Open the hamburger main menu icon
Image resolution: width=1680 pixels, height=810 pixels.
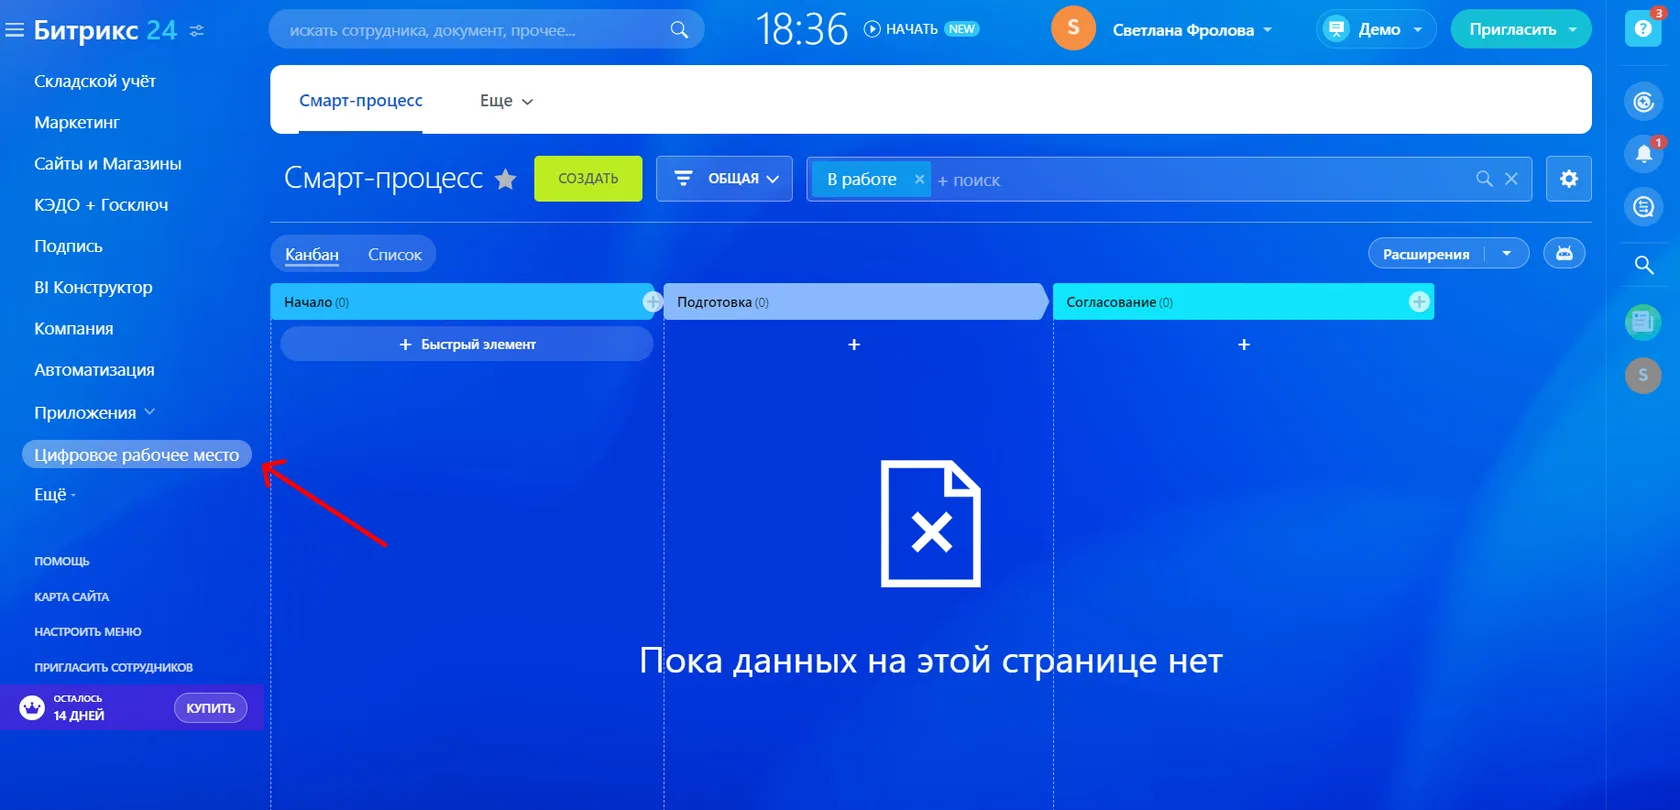click(x=14, y=30)
